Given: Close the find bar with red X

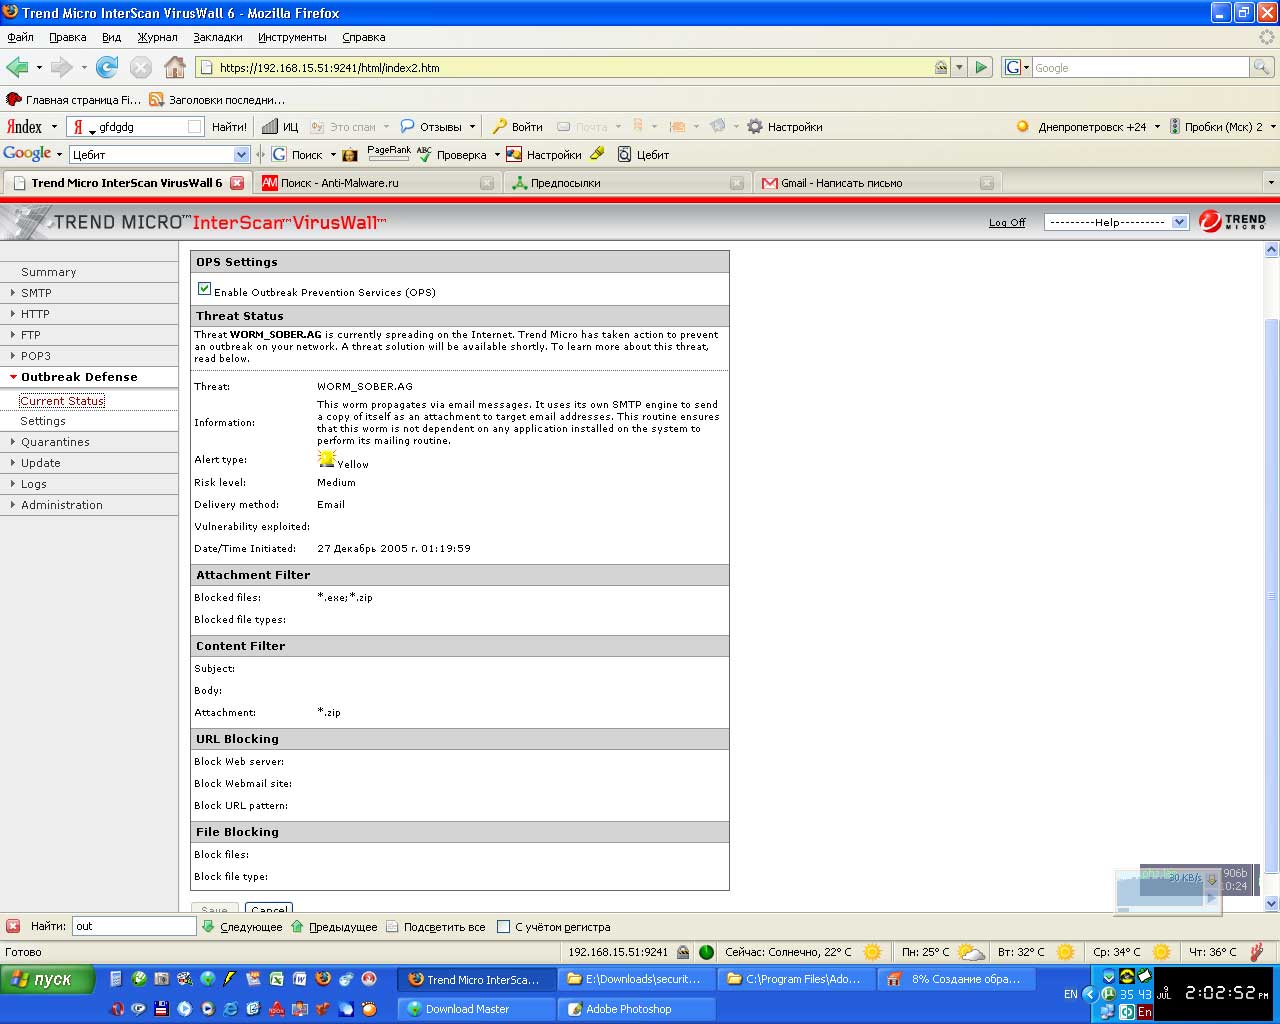Looking at the screenshot, I should click(x=13, y=926).
